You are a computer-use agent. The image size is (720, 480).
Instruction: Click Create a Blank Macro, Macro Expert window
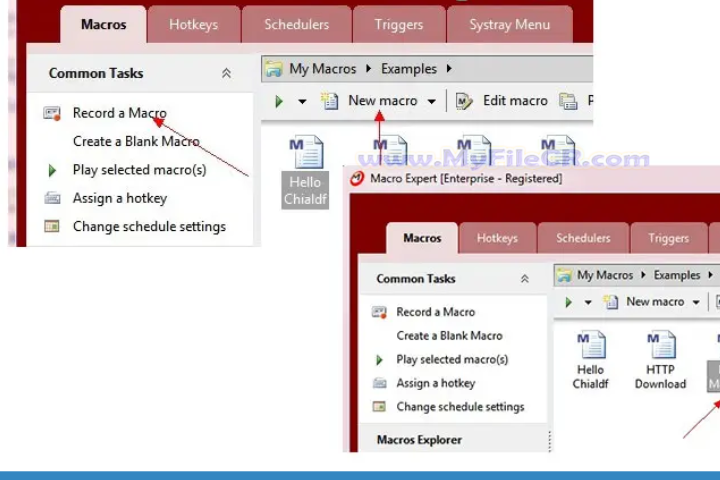tap(450, 336)
